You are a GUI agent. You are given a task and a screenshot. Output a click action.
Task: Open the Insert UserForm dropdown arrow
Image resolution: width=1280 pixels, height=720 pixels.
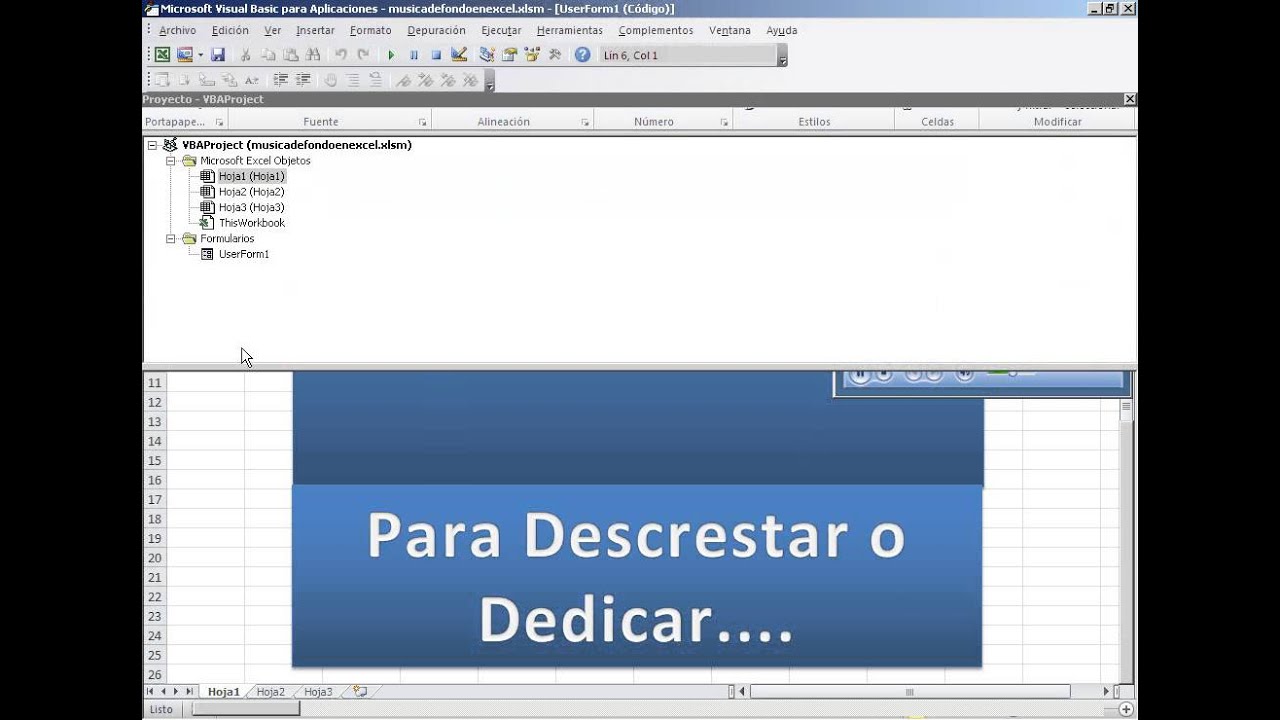tap(200, 55)
